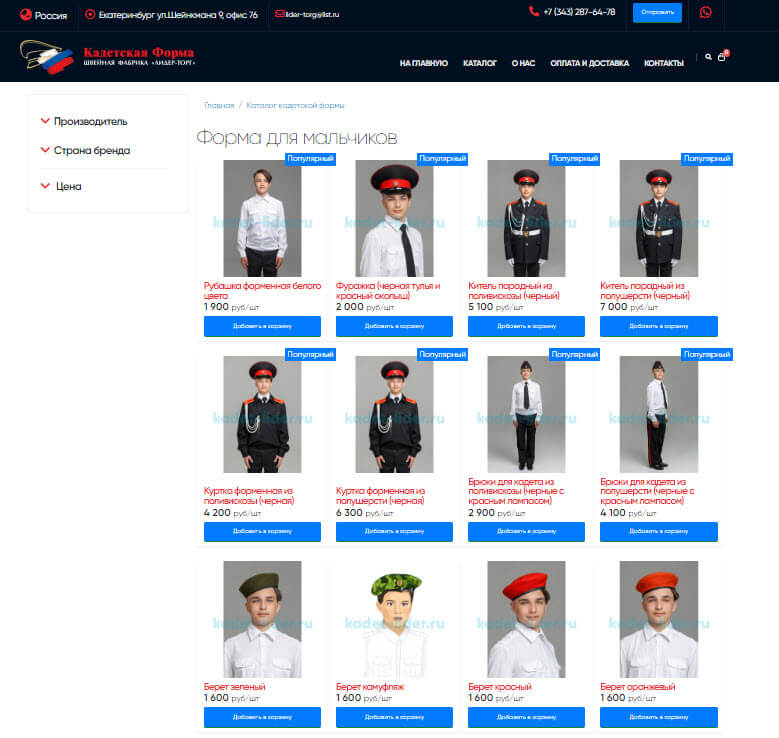Add Берет камуфляж to cart
The width and height of the screenshot is (779, 738).
click(x=394, y=717)
